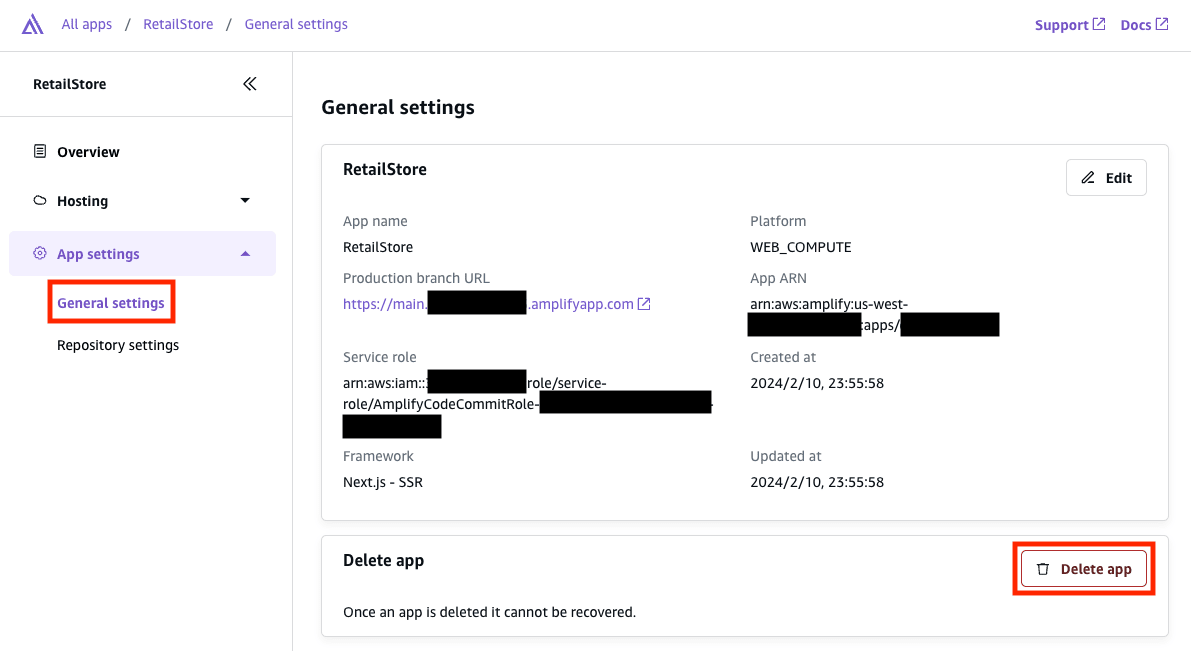
Task: Click the RetailStore sidebar title
Action: (70, 84)
